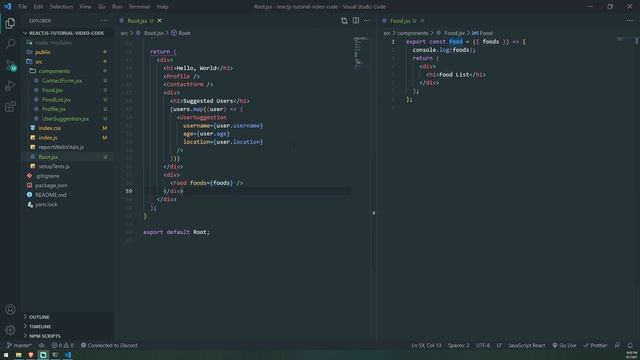640x360 pixels.
Task: Open More Actions for Food.jsx editor group
Action: pyautogui.click(x=629, y=21)
